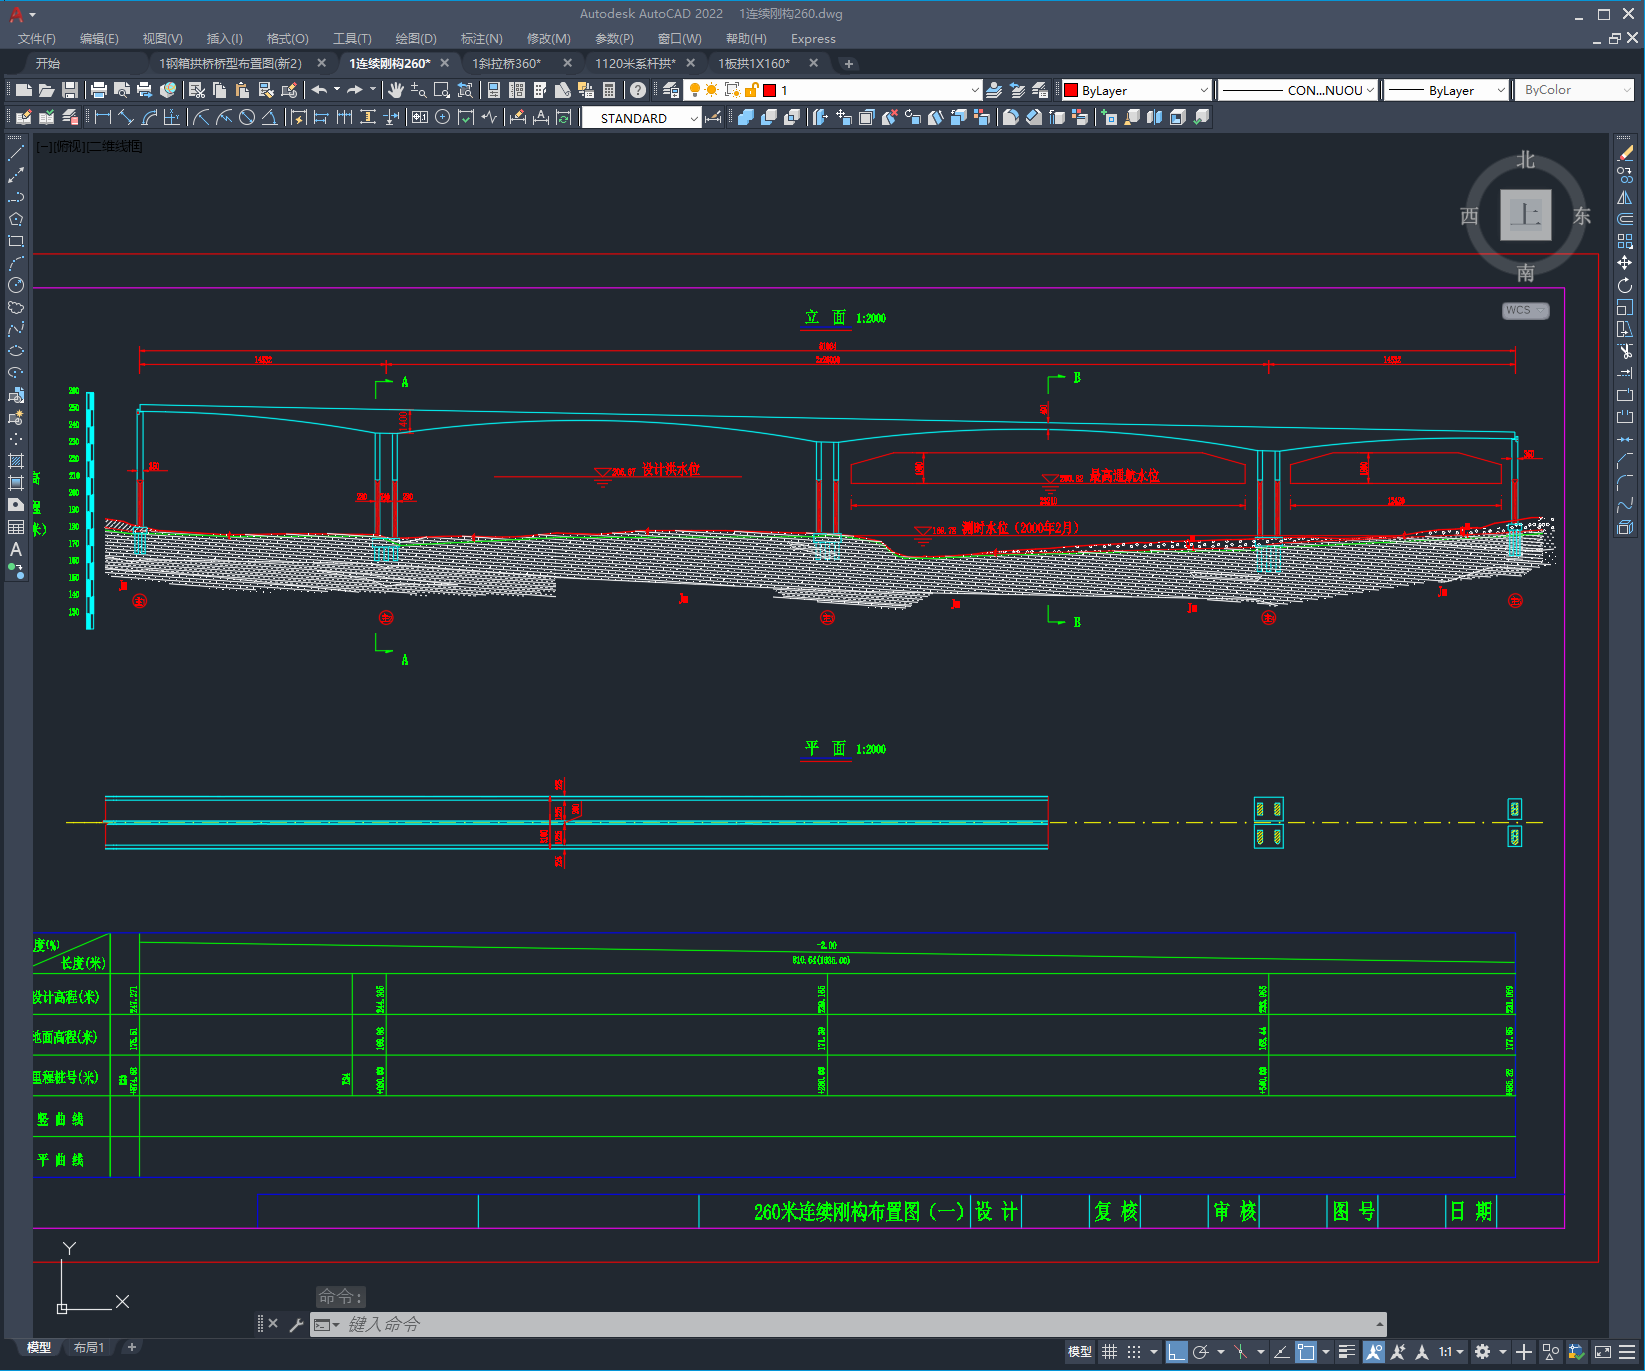Click the Plot Preview icon
The width and height of the screenshot is (1645, 1371).
[x=122, y=90]
